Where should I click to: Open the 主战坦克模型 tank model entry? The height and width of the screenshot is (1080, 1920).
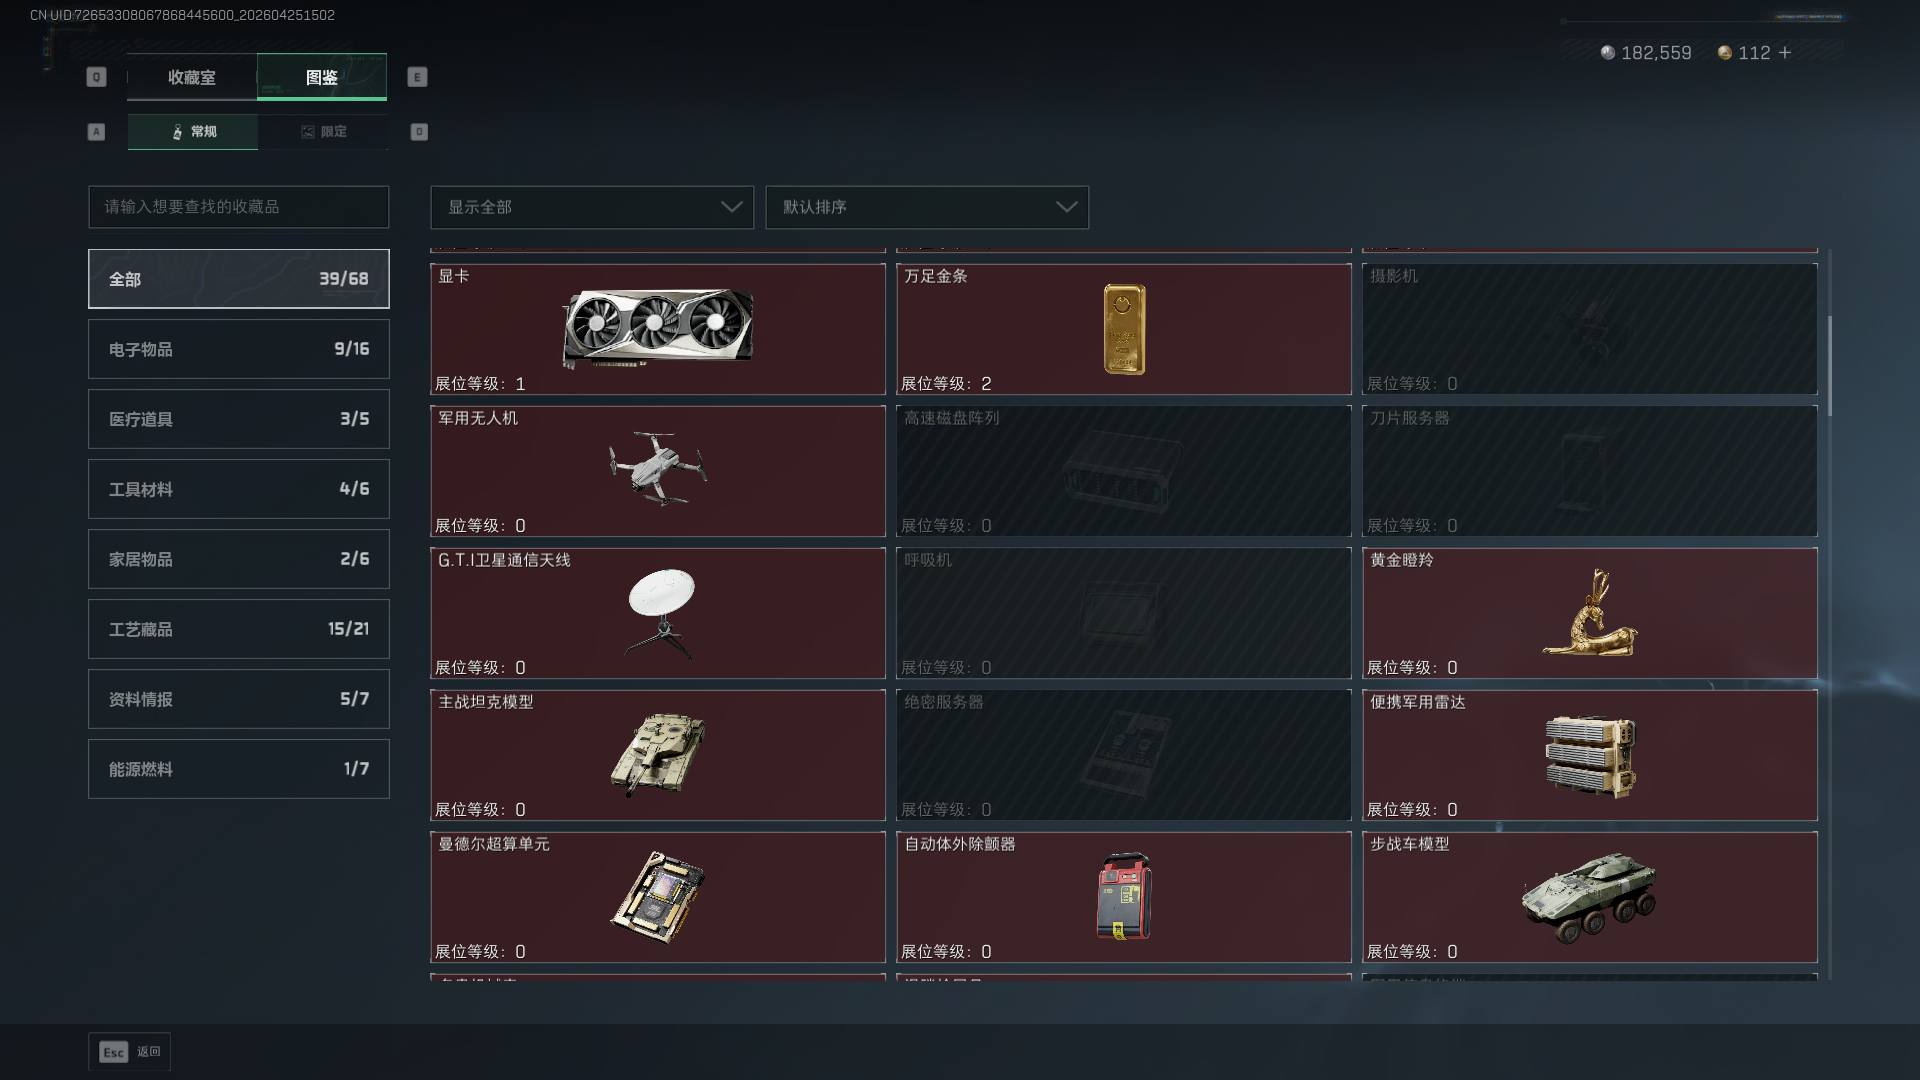[x=658, y=755]
